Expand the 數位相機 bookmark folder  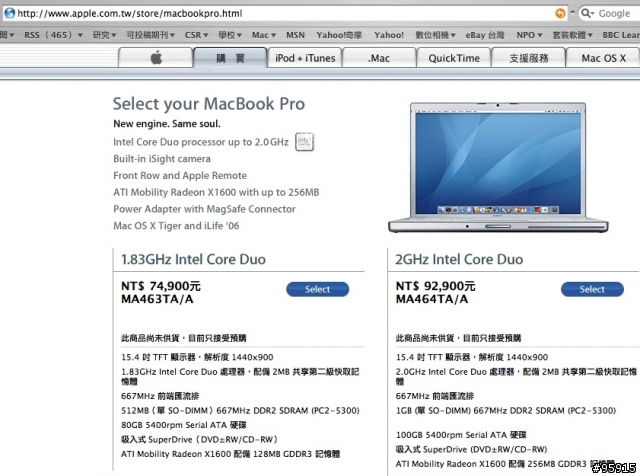click(435, 35)
